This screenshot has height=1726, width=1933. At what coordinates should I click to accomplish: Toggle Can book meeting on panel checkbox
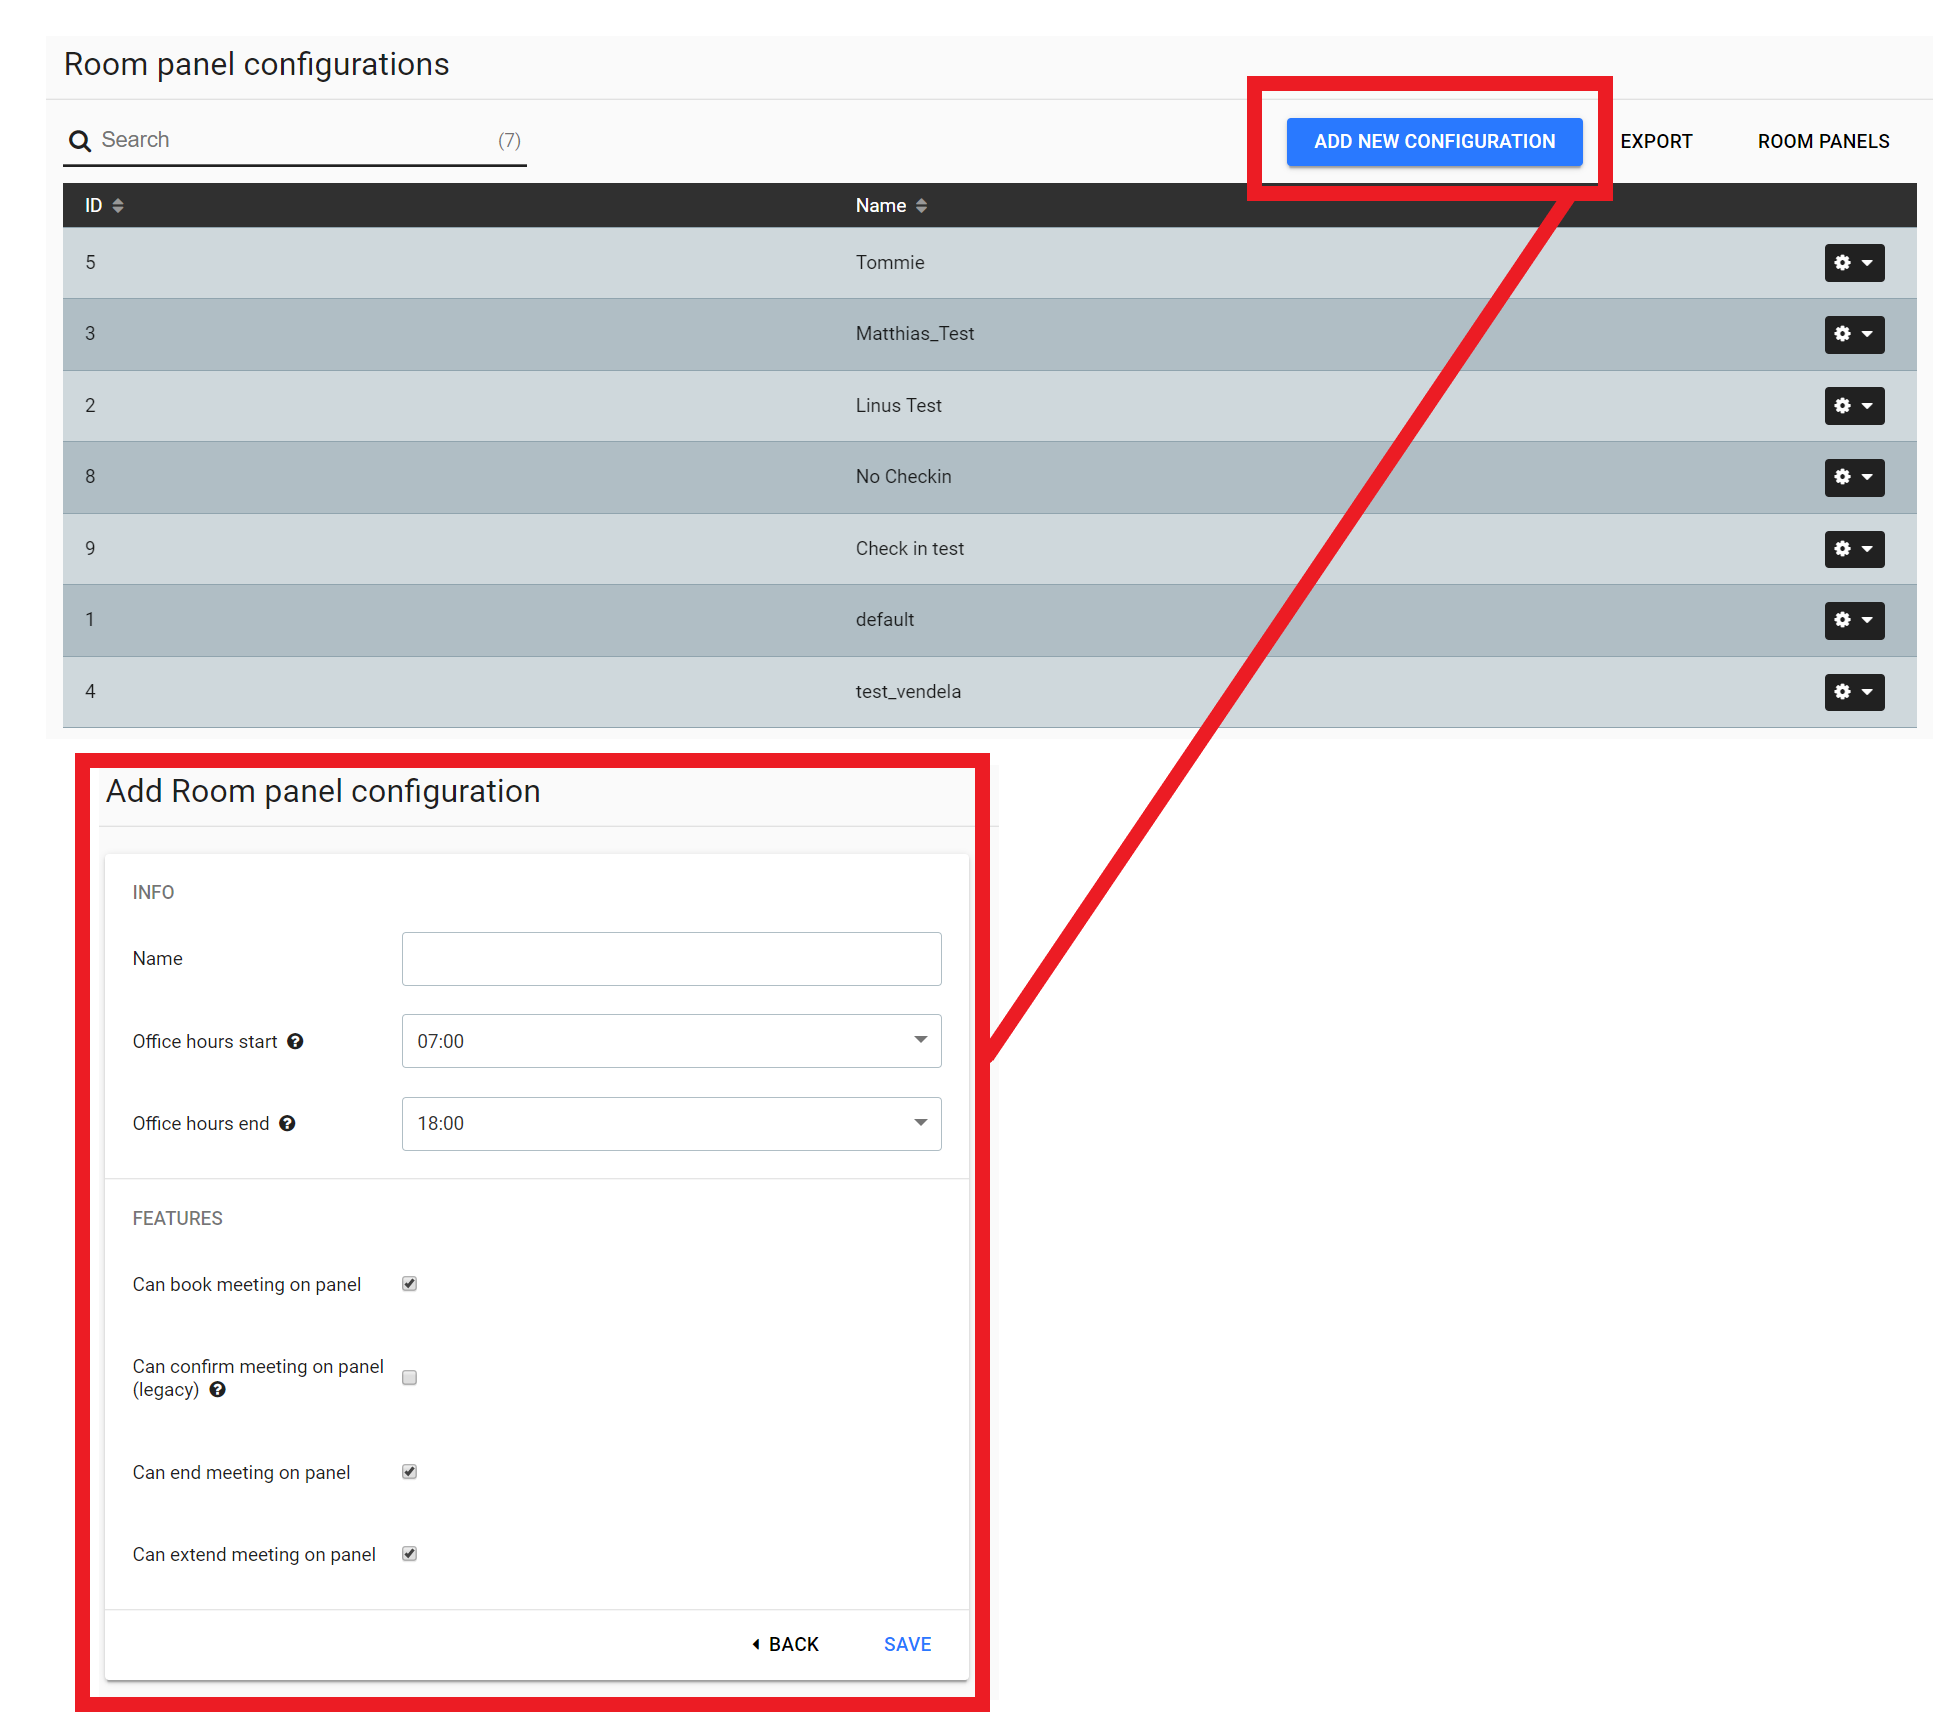tap(409, 1283)
